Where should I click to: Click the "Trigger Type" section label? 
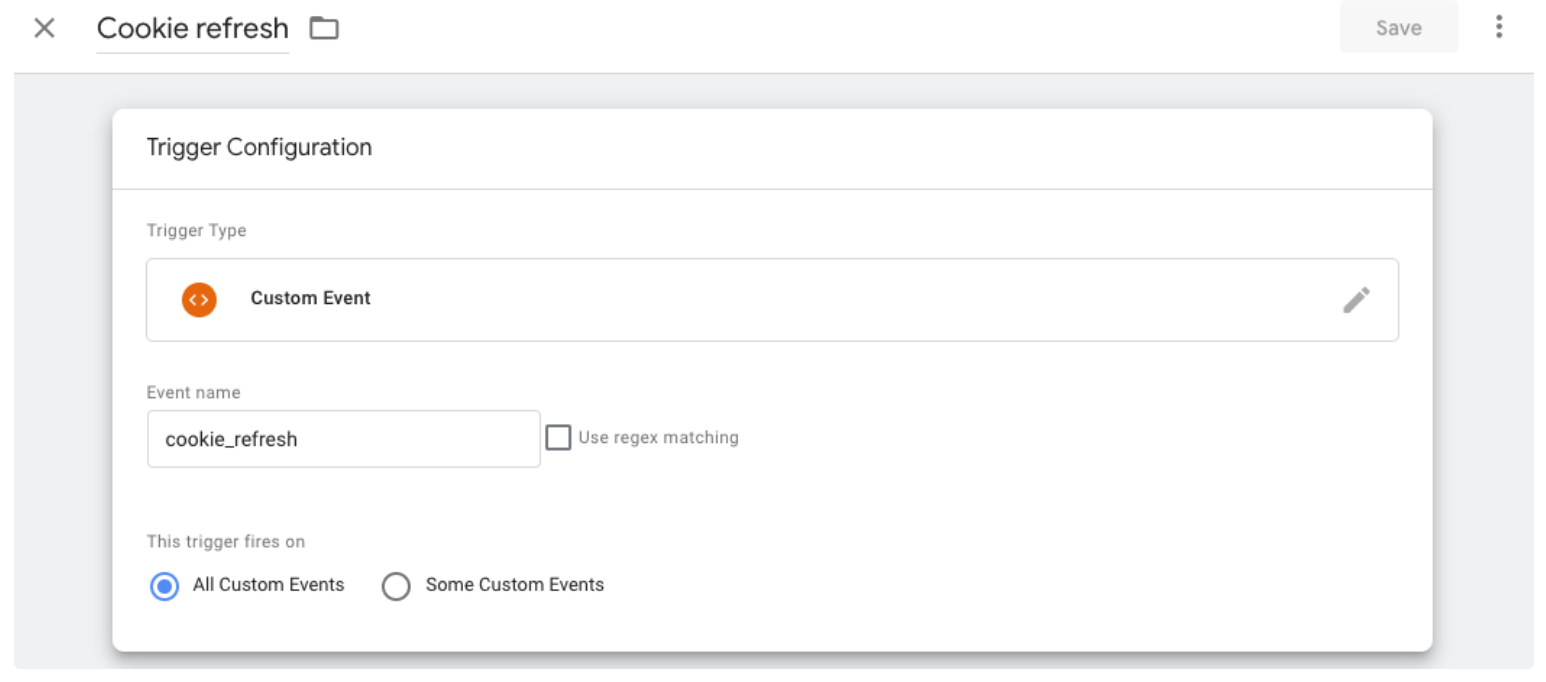(x=196, y=231)
